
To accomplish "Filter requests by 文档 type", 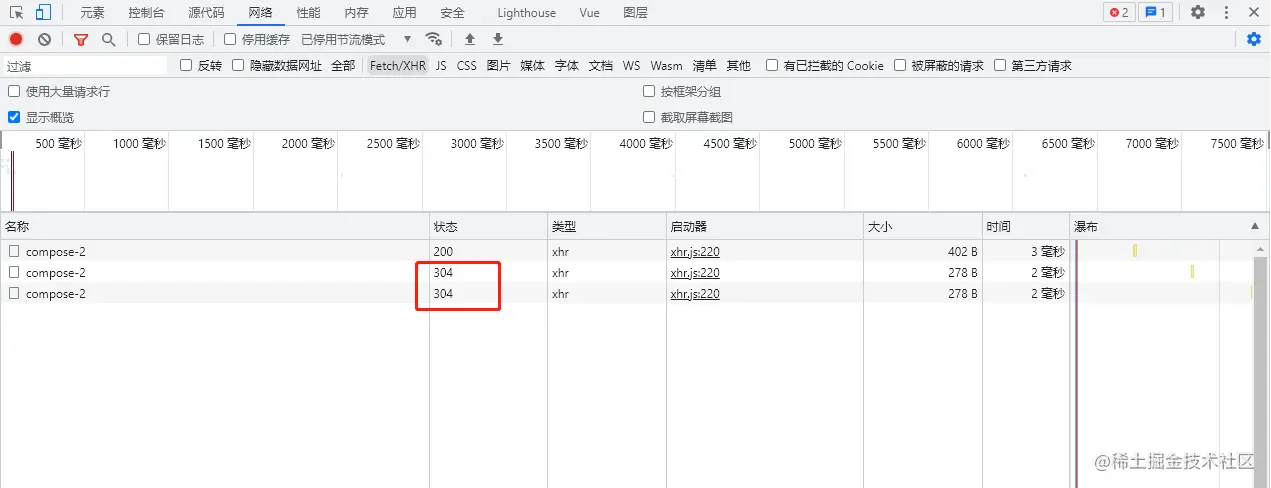I will [601, 65].
